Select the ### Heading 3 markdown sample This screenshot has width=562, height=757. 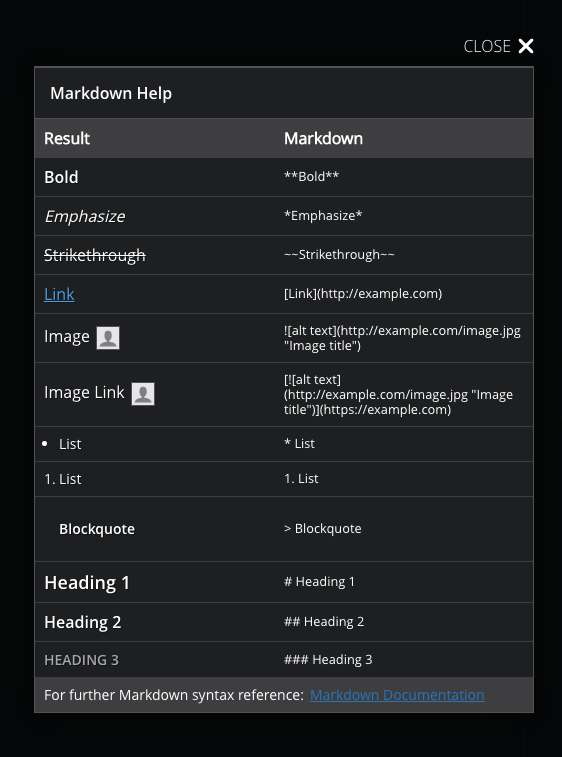(328, 659)
